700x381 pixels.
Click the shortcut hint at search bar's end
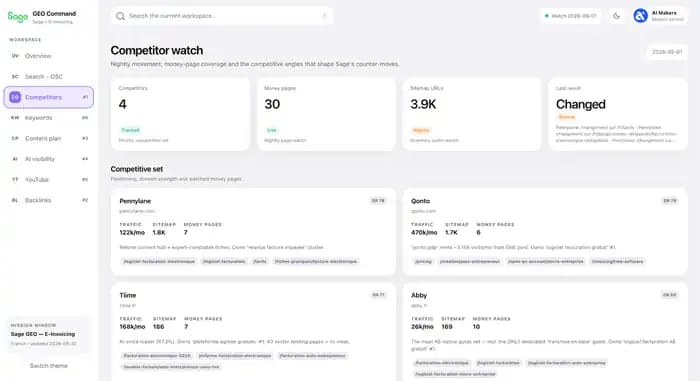pyautogui.click(x=325, y=16)
